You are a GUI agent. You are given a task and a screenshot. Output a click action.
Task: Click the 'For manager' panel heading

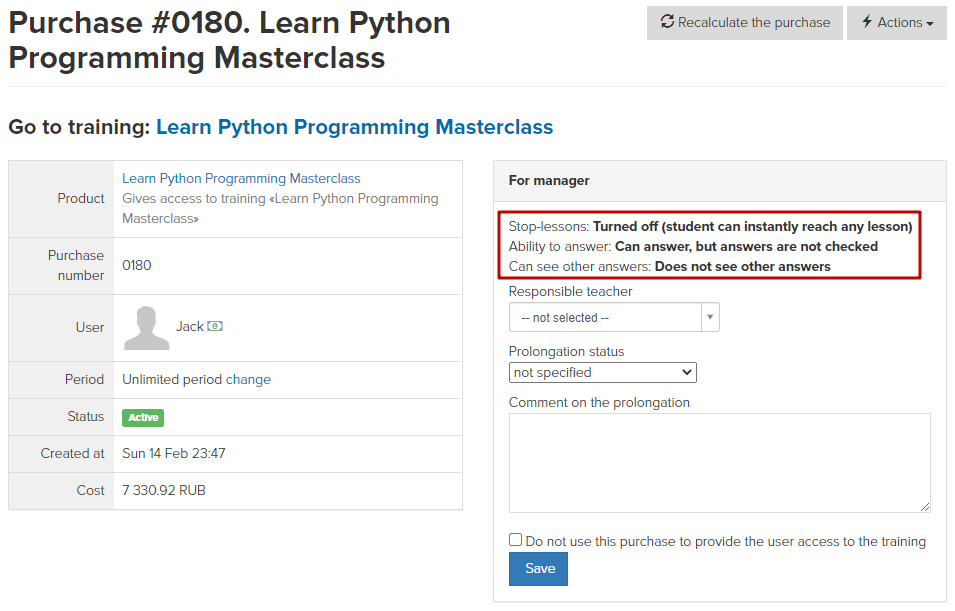549,180
